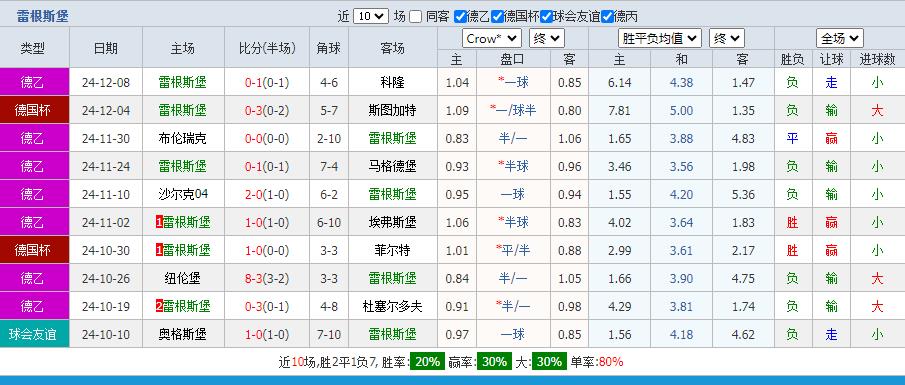Click 大 goals result in the 纽伦堡 row
Viewport: 905px width, 385px height.
(x=877, y=278)
